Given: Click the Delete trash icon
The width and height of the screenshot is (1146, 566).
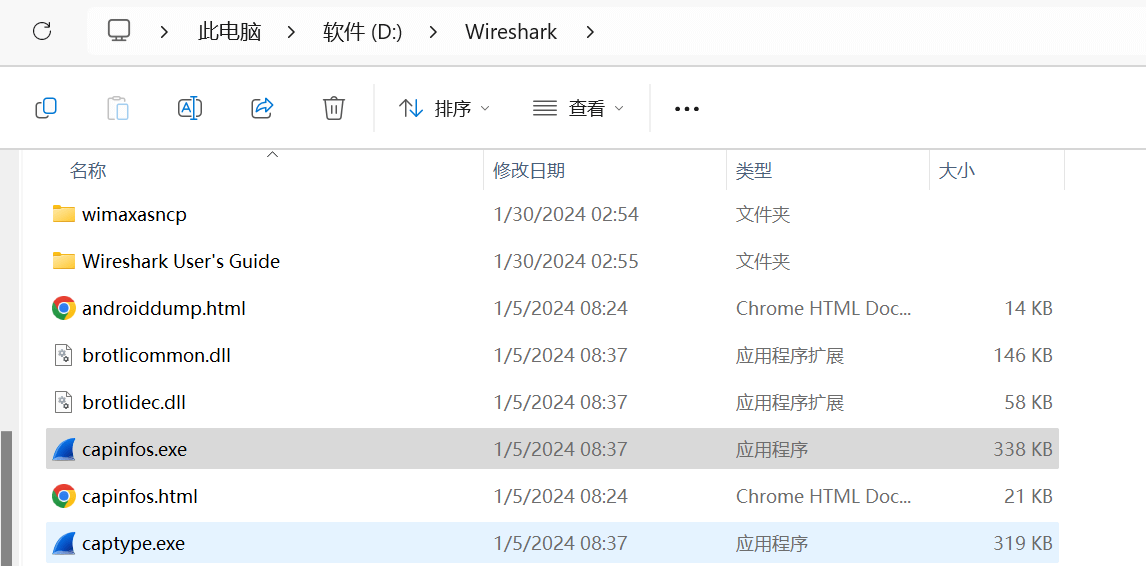Looking at the screenshot, I should click(x=333, y=108).
